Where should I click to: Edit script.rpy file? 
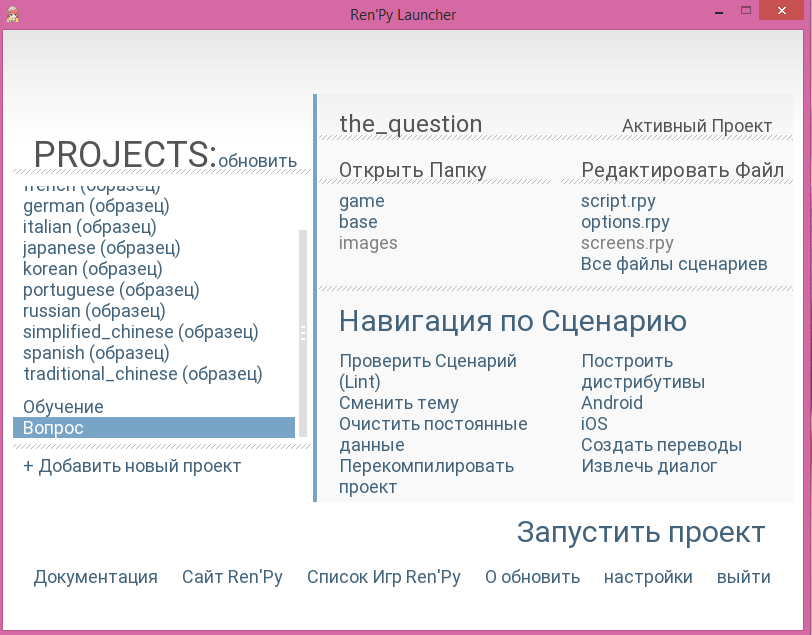[618, 201]
